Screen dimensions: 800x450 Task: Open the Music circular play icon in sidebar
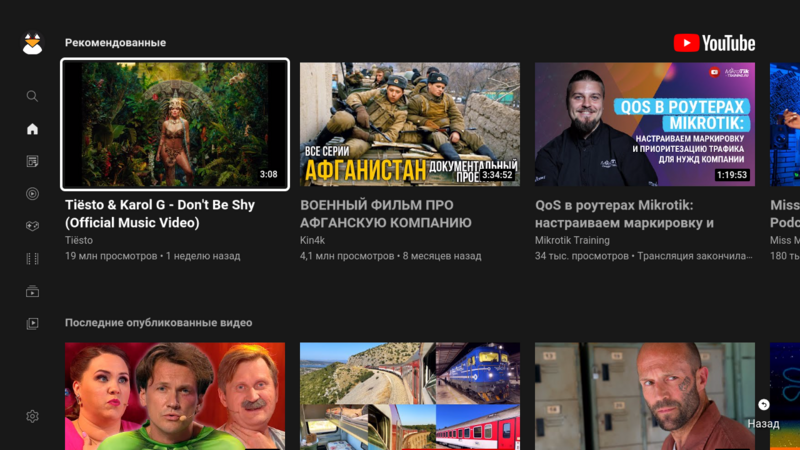pos(32,194)
